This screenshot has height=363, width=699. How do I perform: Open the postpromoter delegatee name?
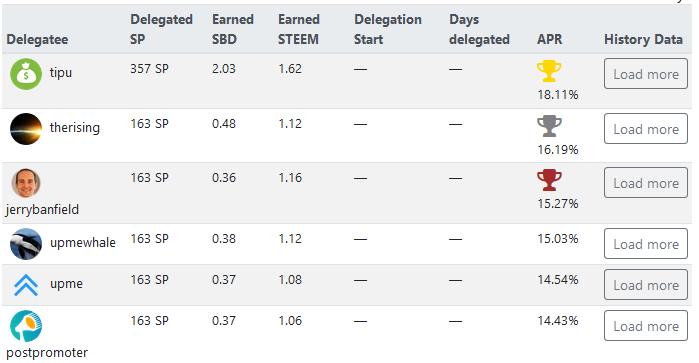47,353
